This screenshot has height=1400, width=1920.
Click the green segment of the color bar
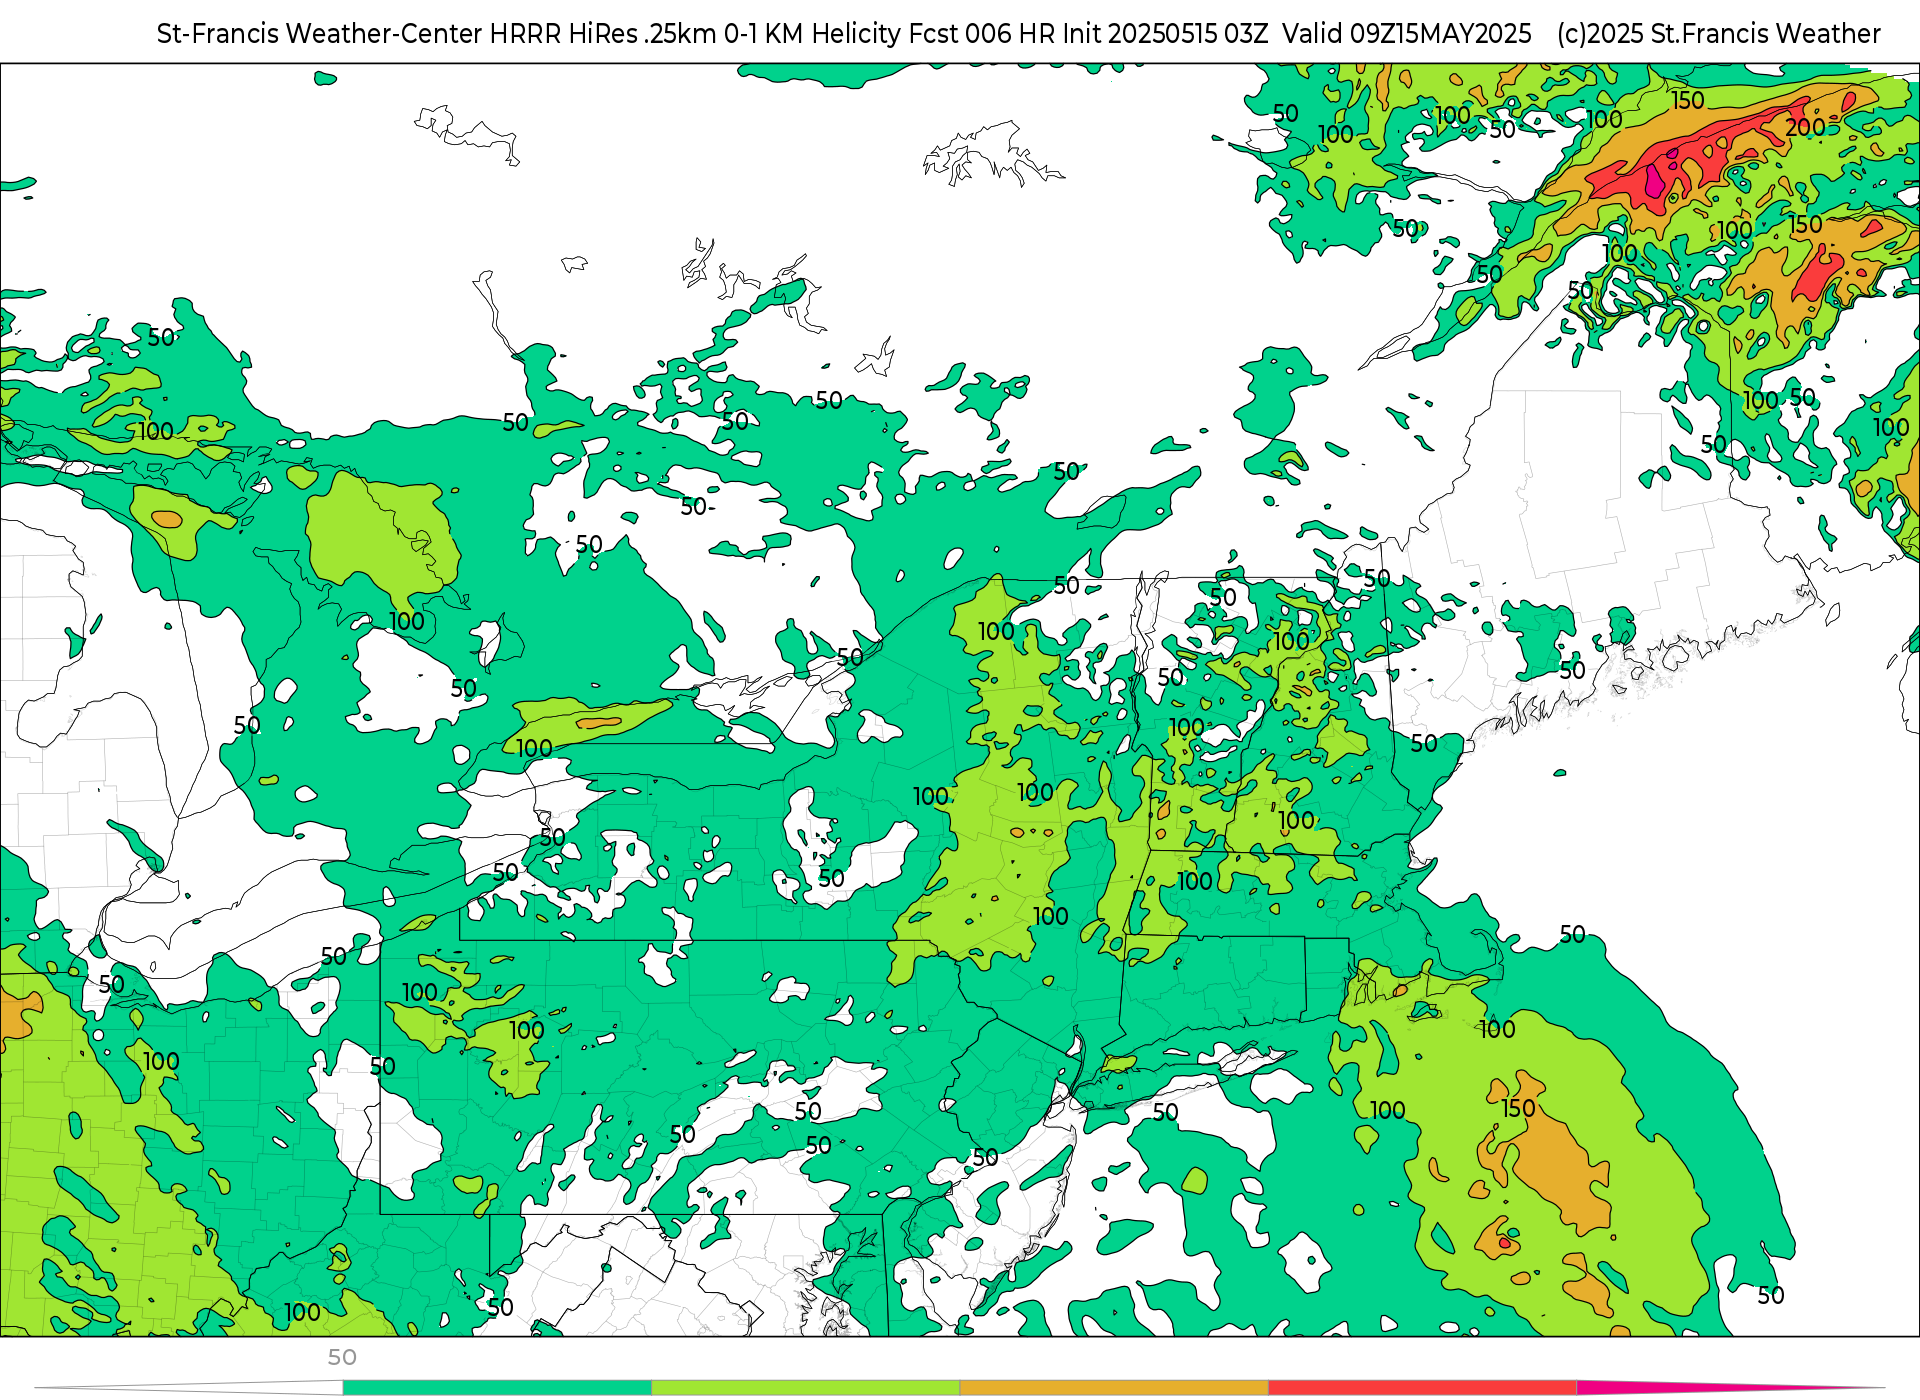[x=497, y=1388]
